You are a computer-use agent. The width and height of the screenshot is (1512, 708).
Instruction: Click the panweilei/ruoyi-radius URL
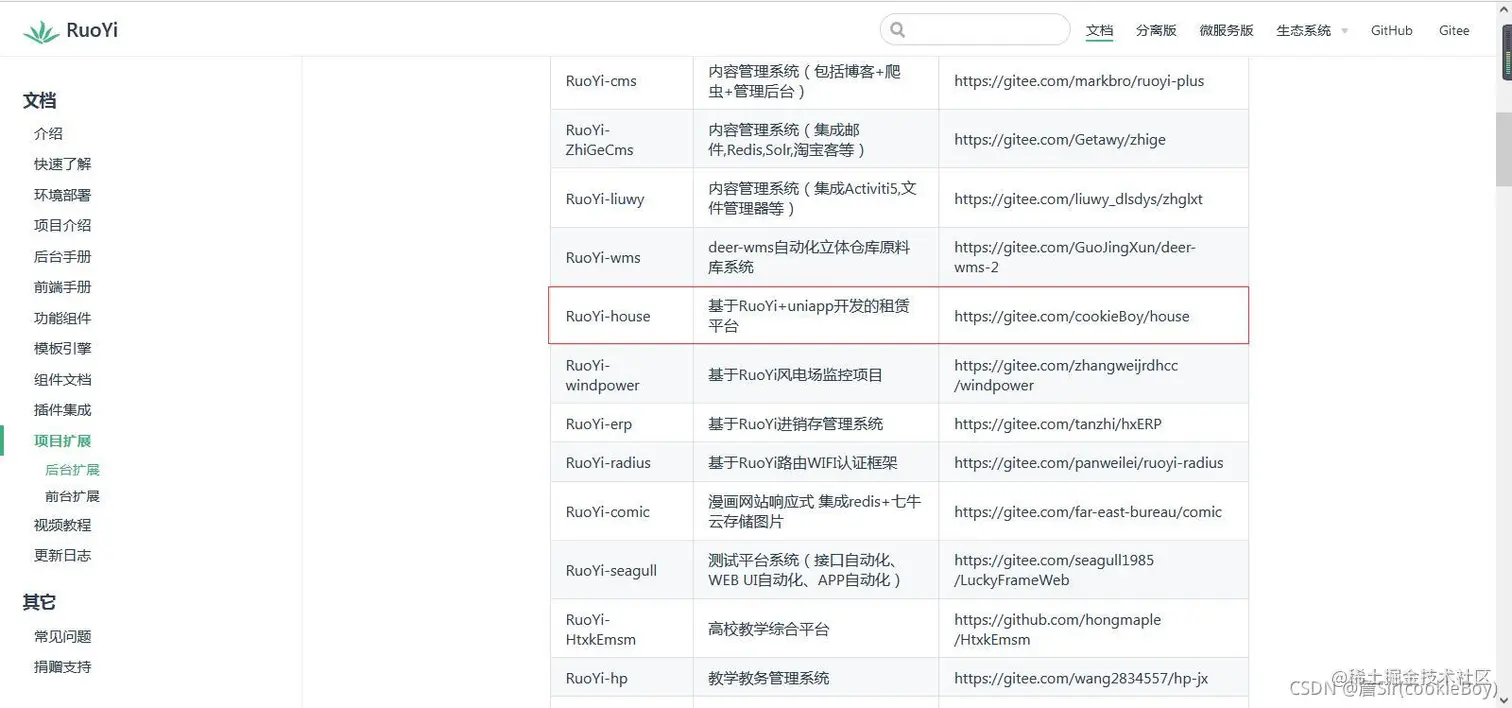pos(1089,462)
